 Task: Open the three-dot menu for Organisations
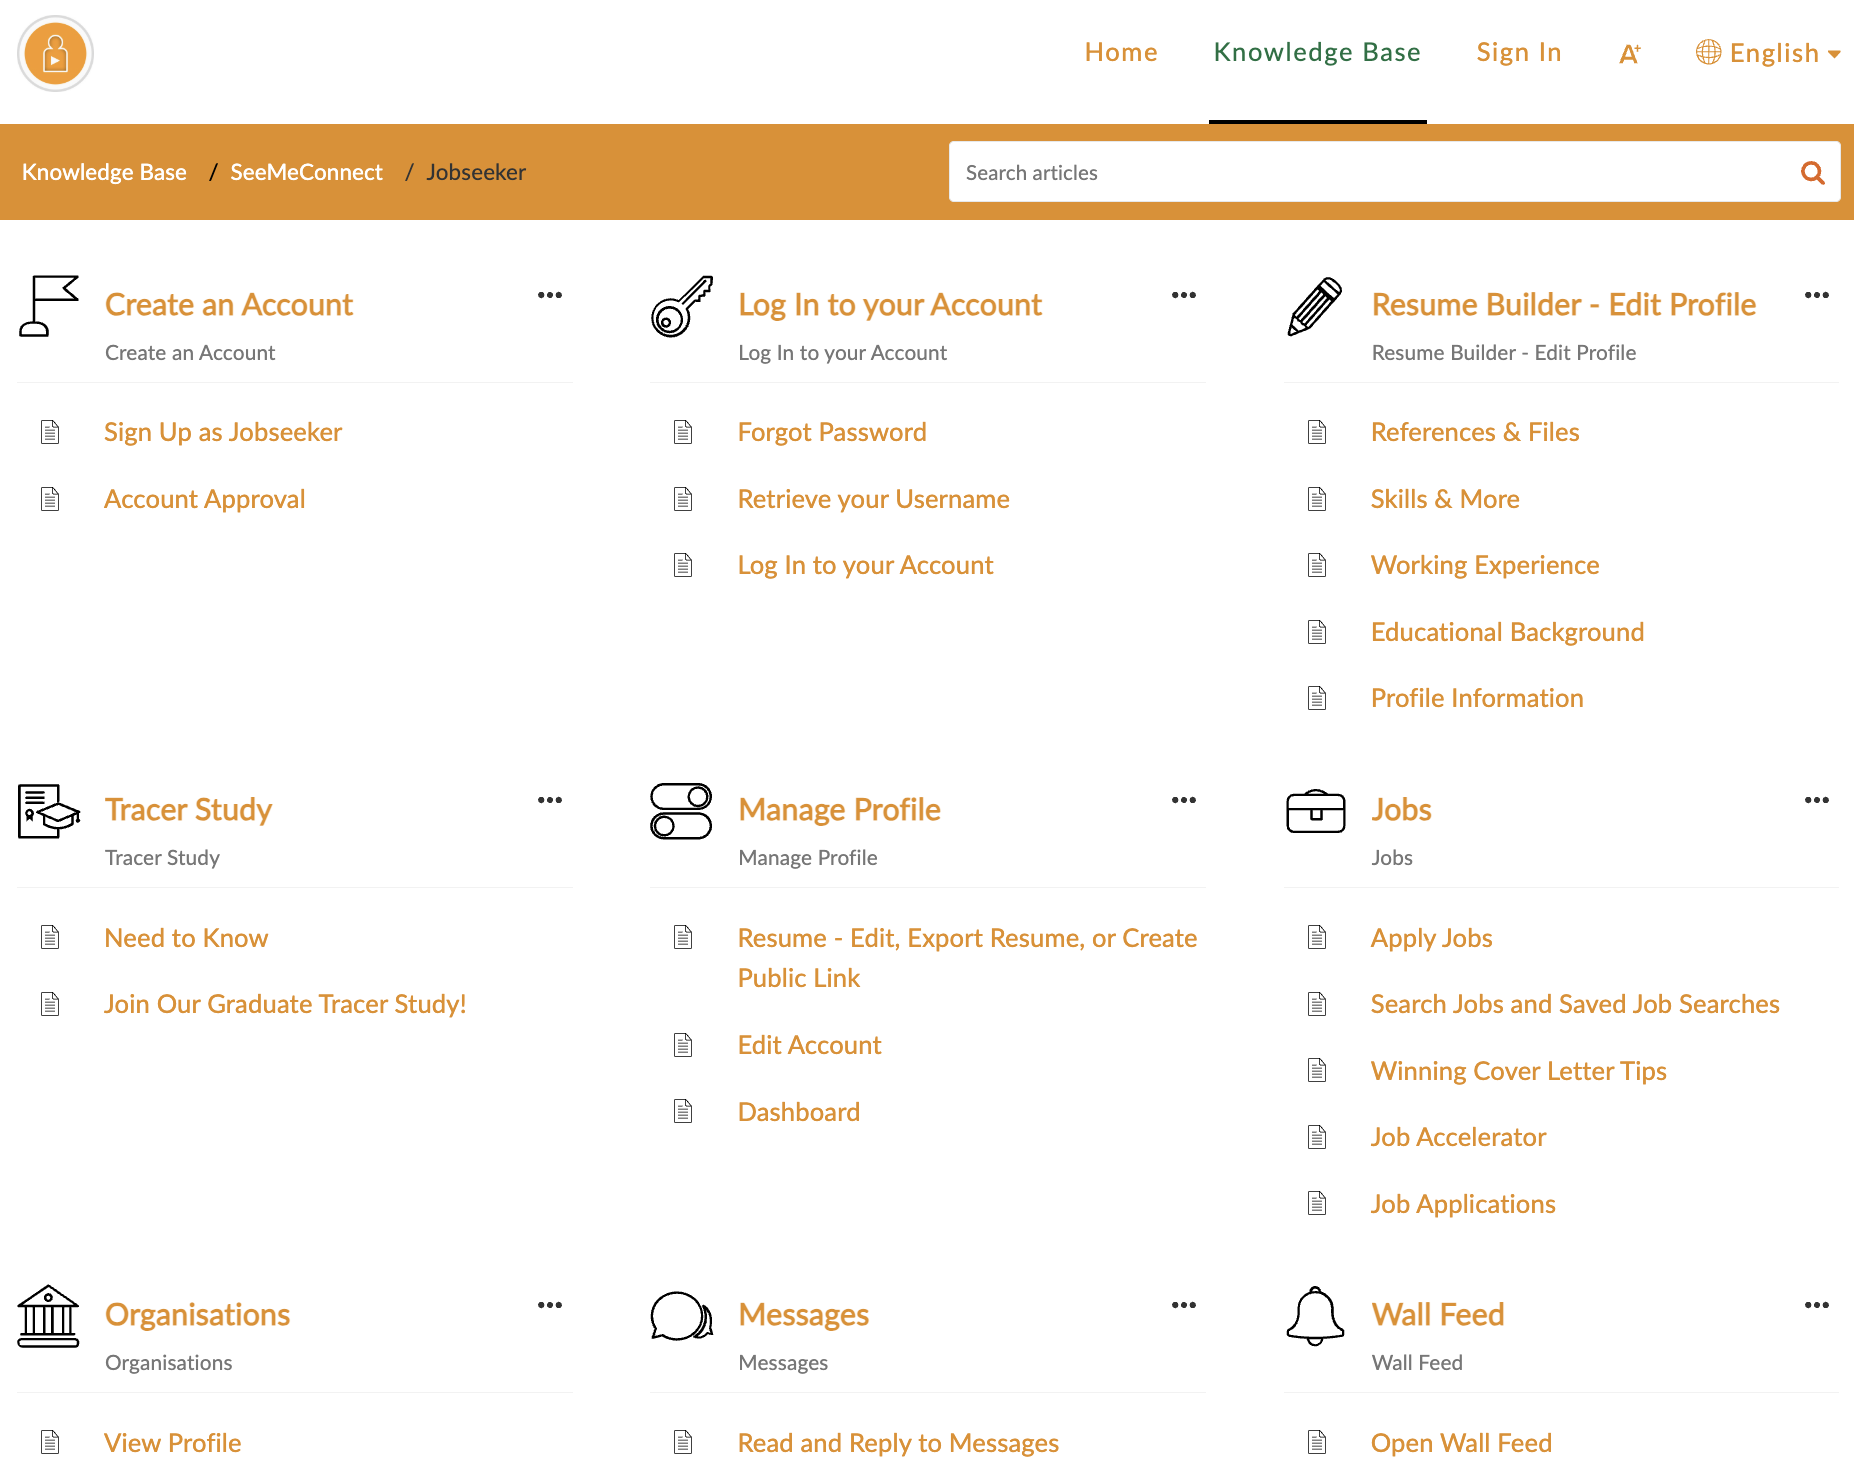[550, 1305]
